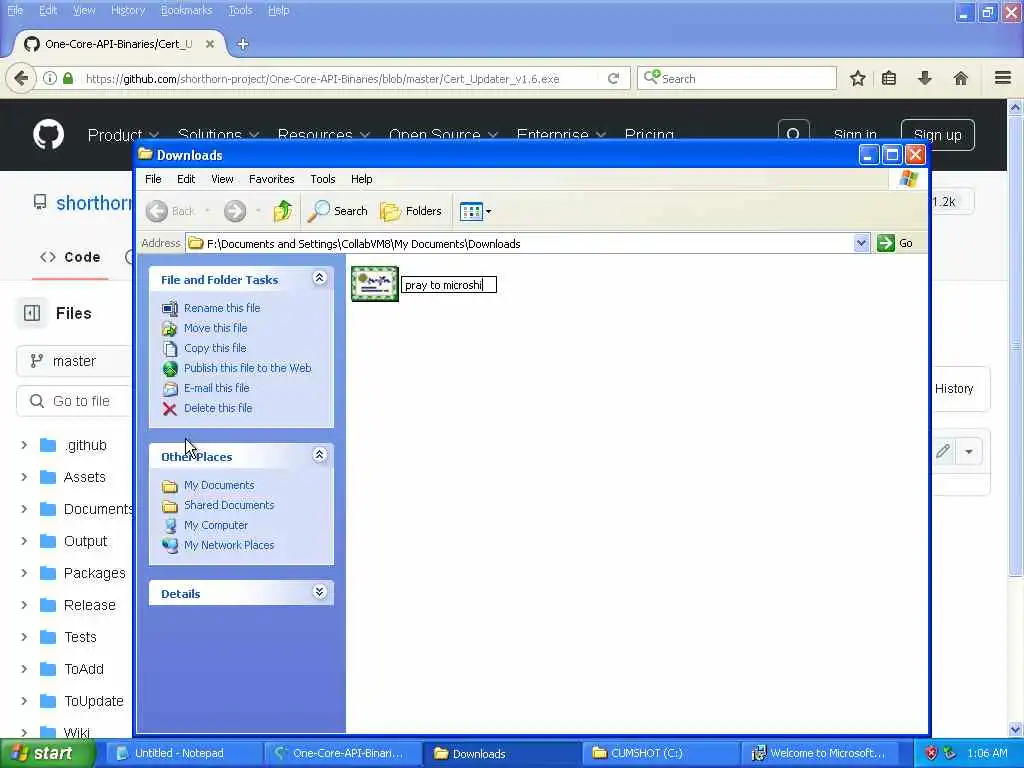Open the Tools menu in Downloads window
Screen dimensions: 1024x768
(x=323, y=179)
